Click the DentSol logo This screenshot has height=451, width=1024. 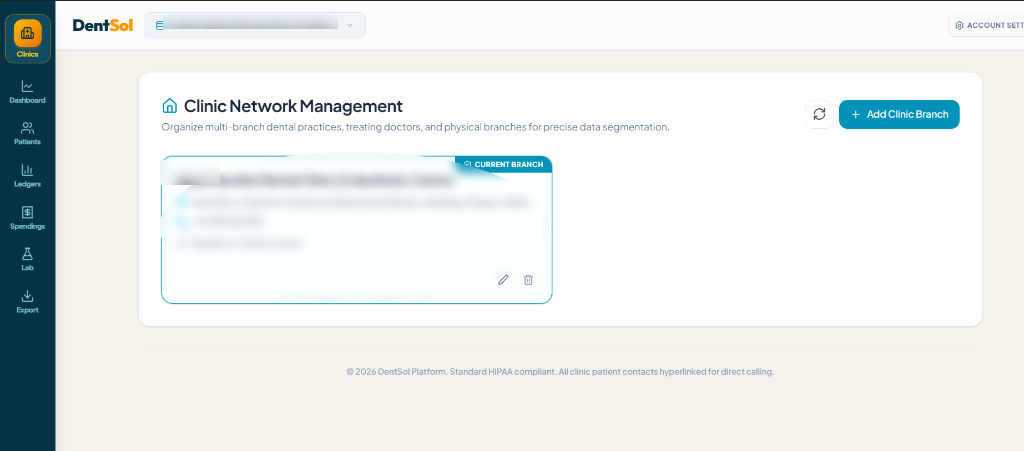point(103,25)
